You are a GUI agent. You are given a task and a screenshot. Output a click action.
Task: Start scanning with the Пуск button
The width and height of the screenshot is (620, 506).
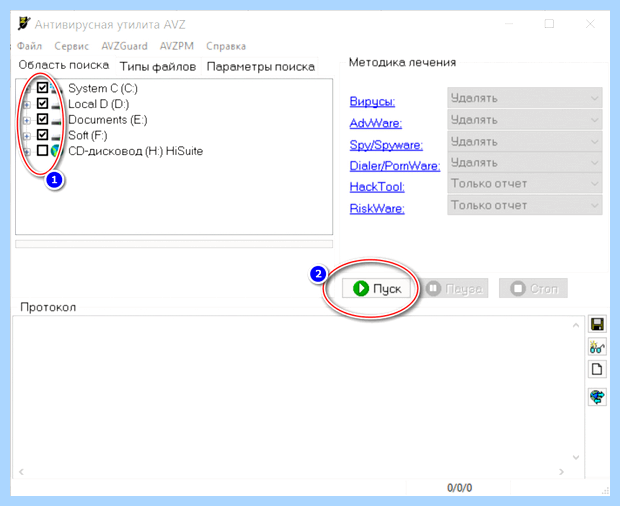[376, 289]
